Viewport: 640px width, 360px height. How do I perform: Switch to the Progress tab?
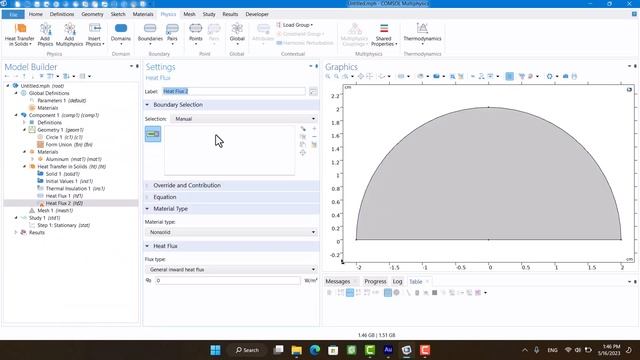pyautogui.click(x=375, y=282)
